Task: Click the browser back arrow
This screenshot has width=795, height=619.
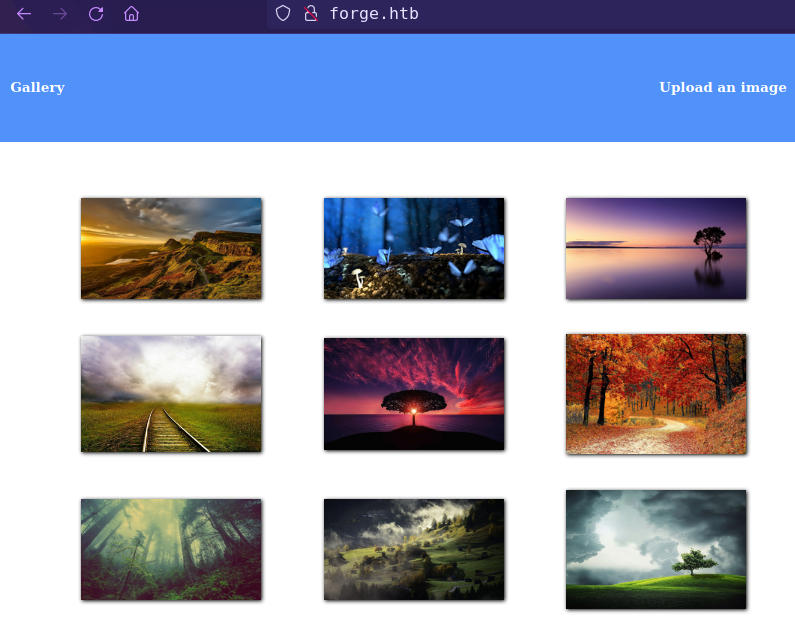Action: pos(24,14)
